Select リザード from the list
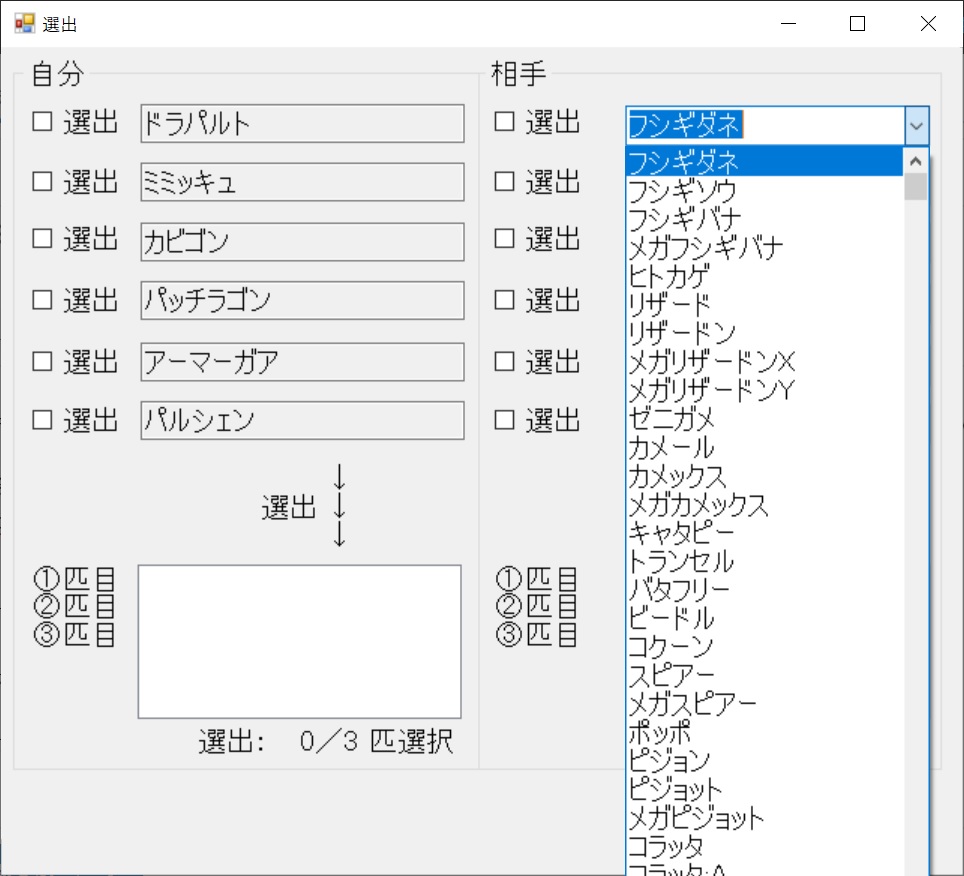 point(764,305)
